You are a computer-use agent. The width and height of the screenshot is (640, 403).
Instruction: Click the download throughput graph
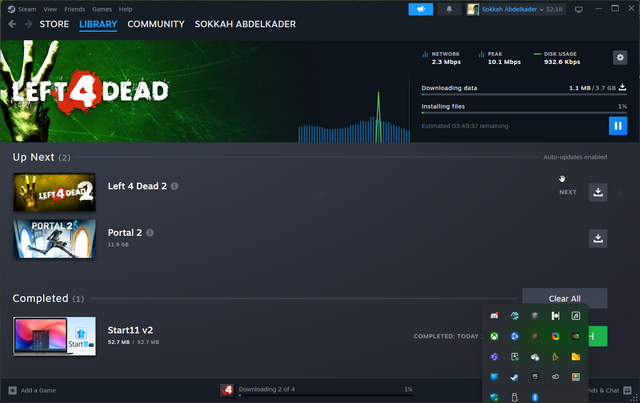[x=354, y=118]
